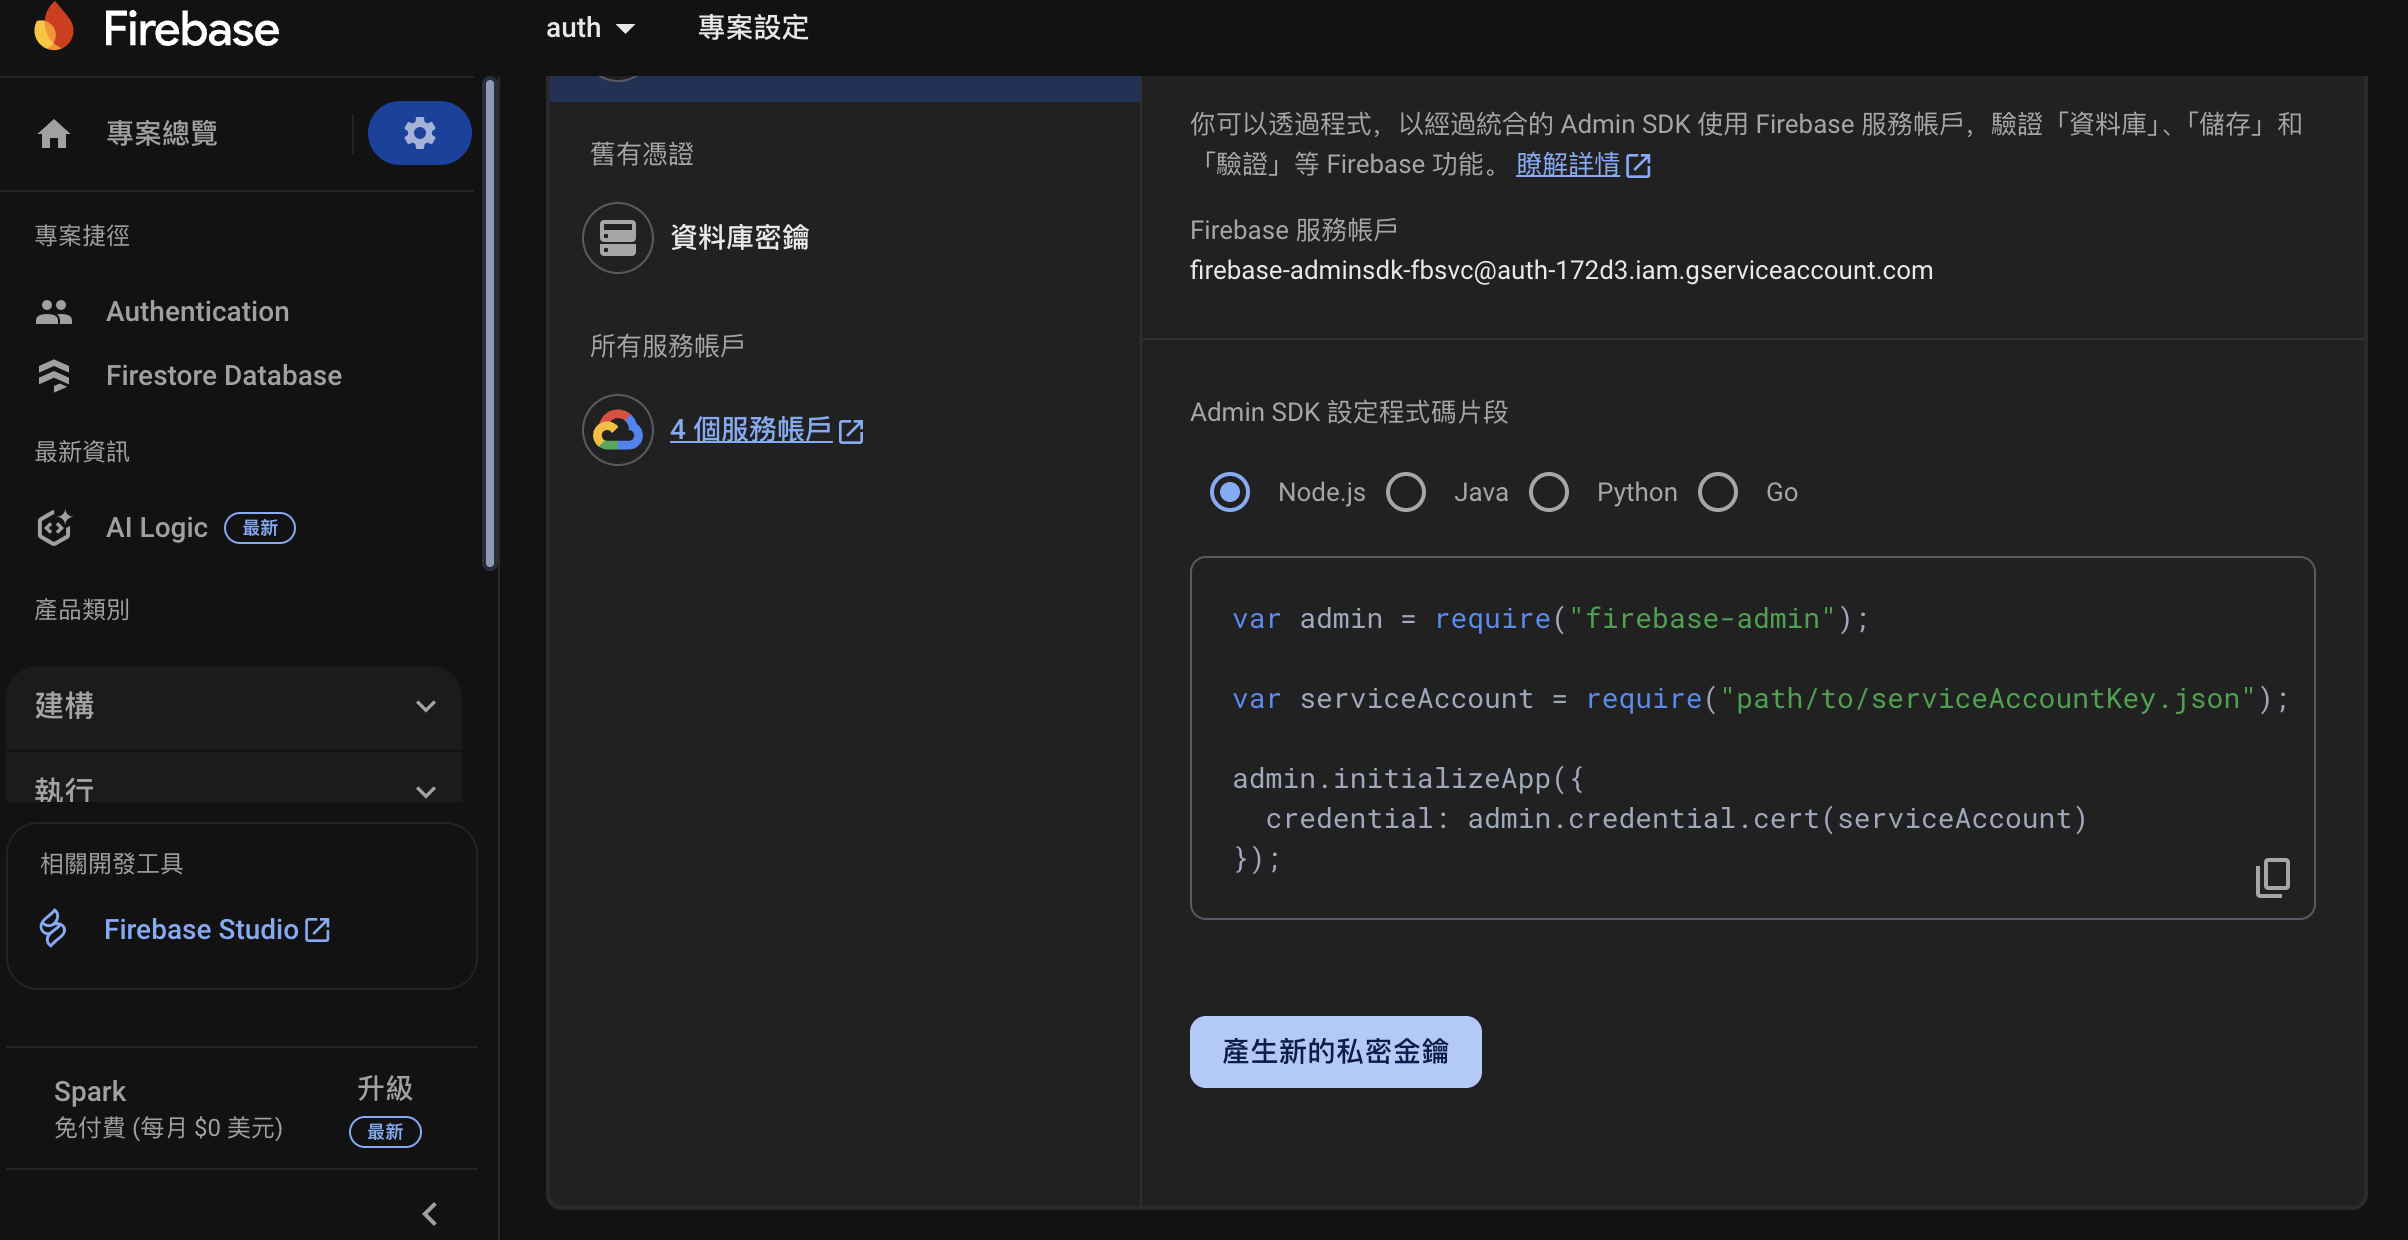Open Authentication from the sidebar
The height and width of the screenshot is (1240, 2408).
(197, 312)
